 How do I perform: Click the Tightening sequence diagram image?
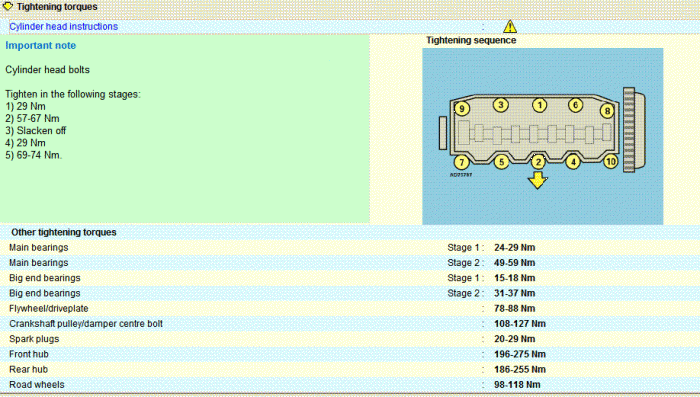tap(542, 136)
